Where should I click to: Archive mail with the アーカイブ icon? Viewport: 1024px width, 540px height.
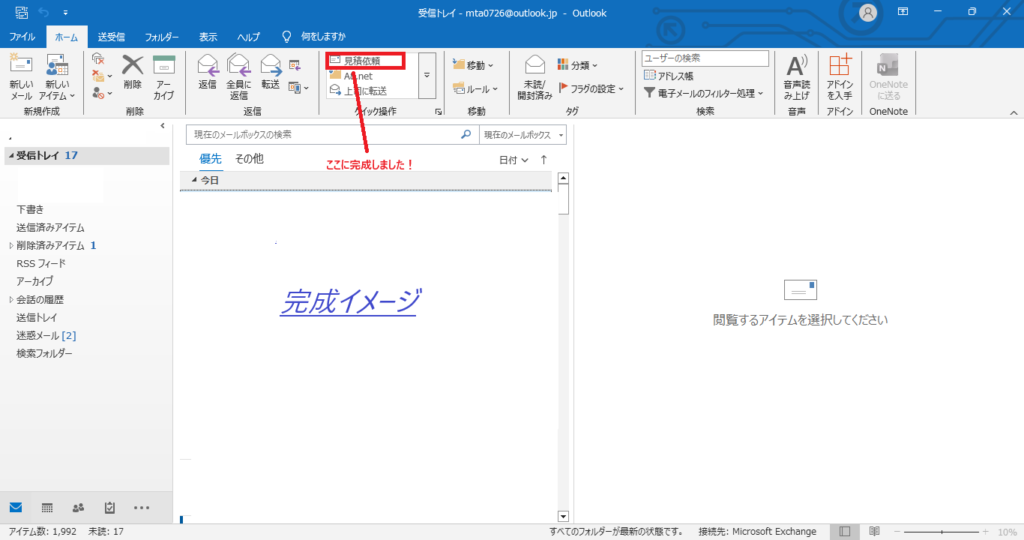[164, 68]
